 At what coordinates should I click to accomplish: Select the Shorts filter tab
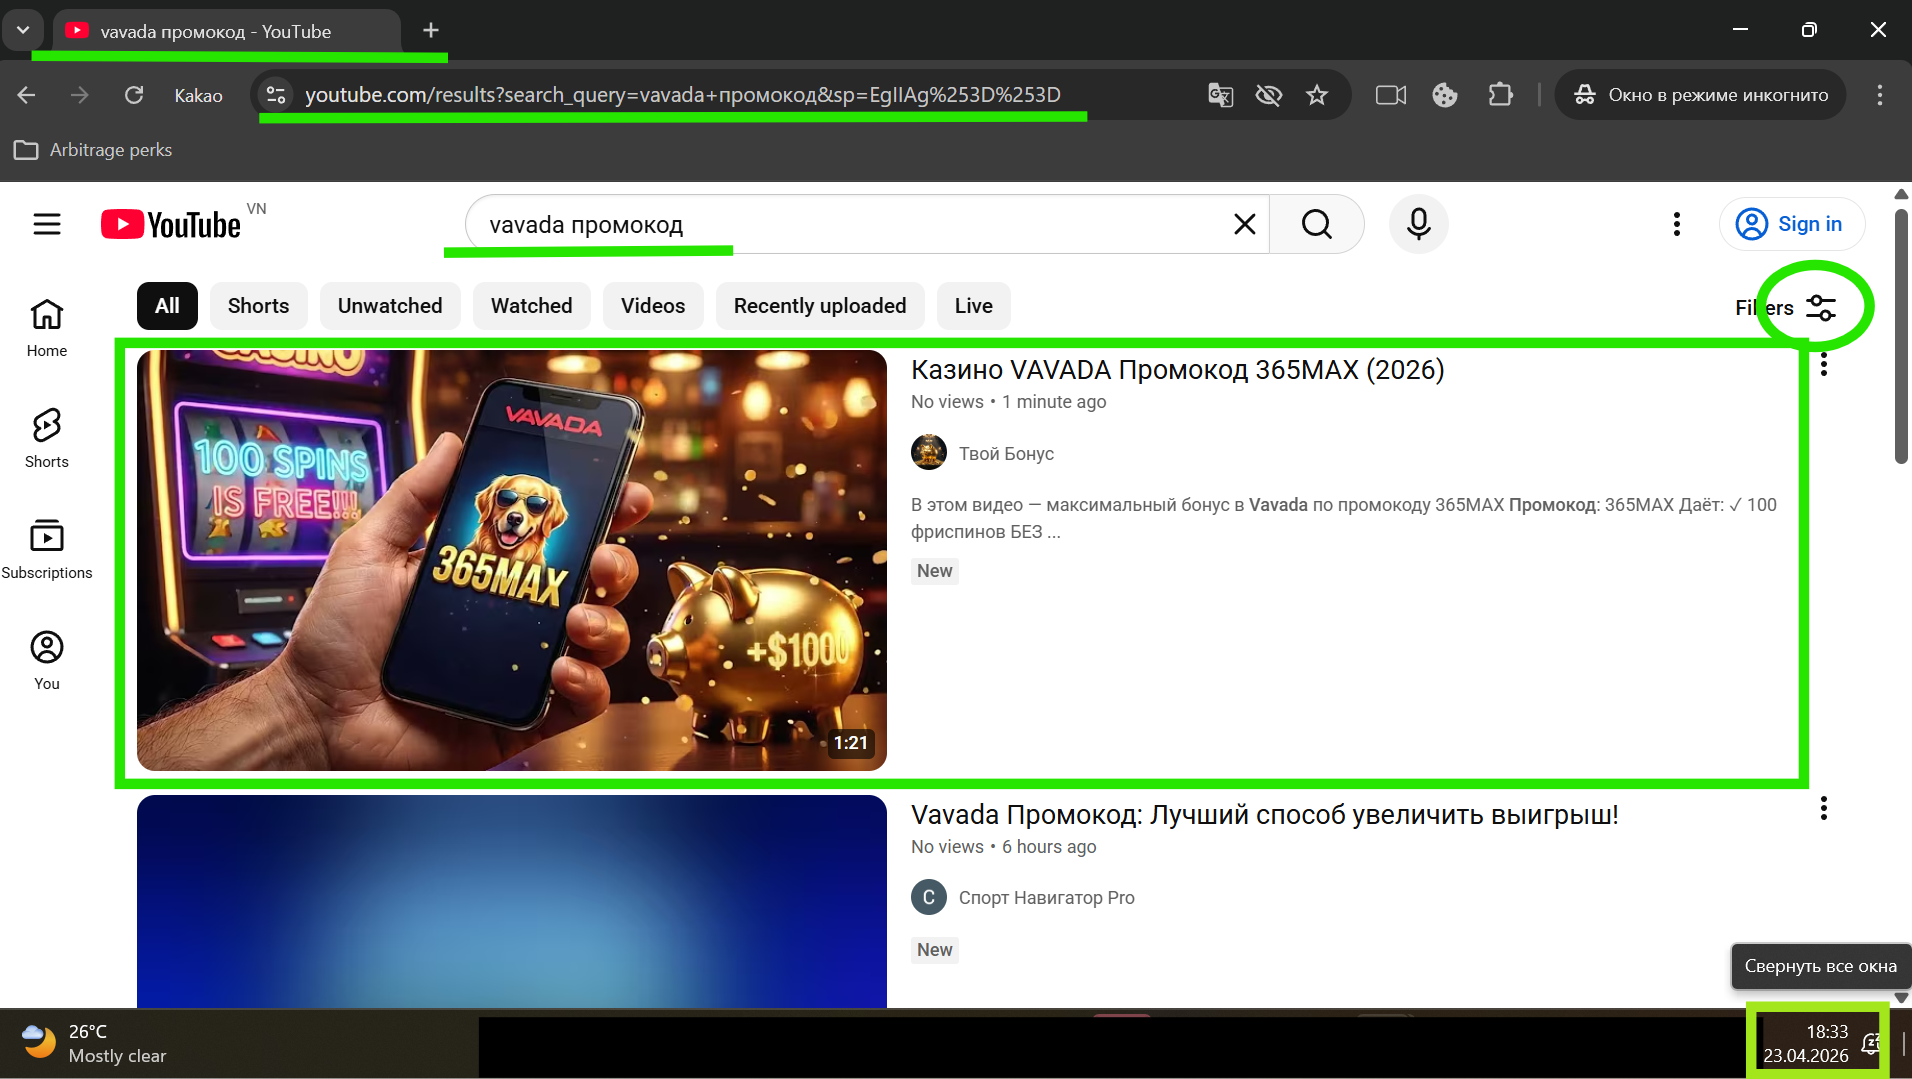[x=258, y=306]
